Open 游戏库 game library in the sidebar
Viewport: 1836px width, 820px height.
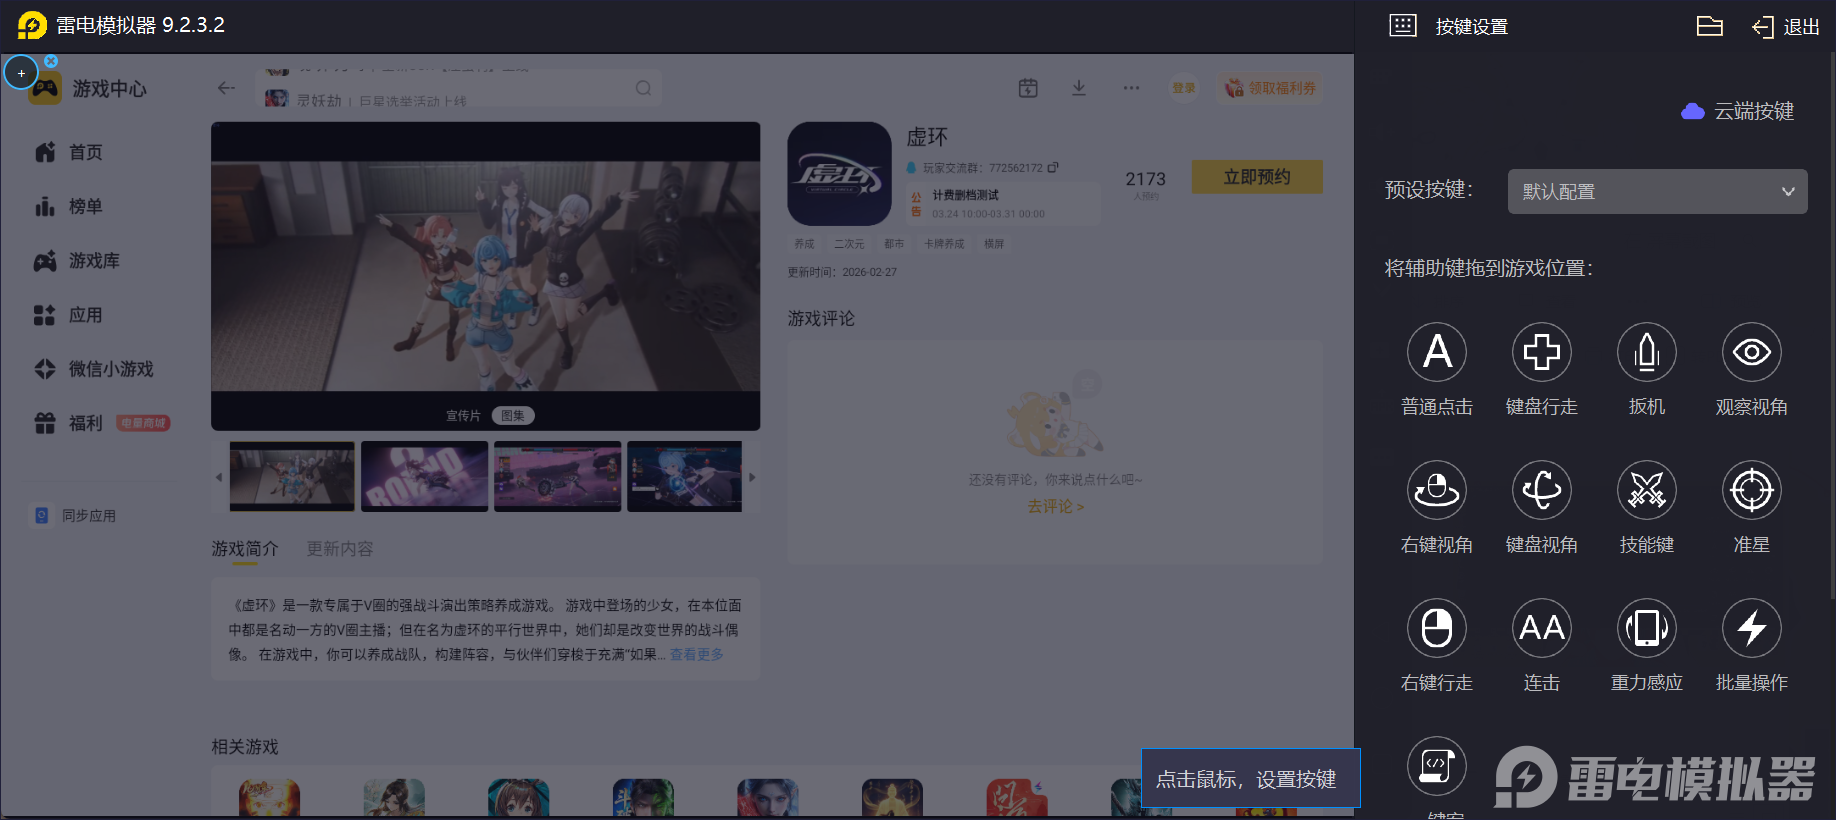click(77, 261)
